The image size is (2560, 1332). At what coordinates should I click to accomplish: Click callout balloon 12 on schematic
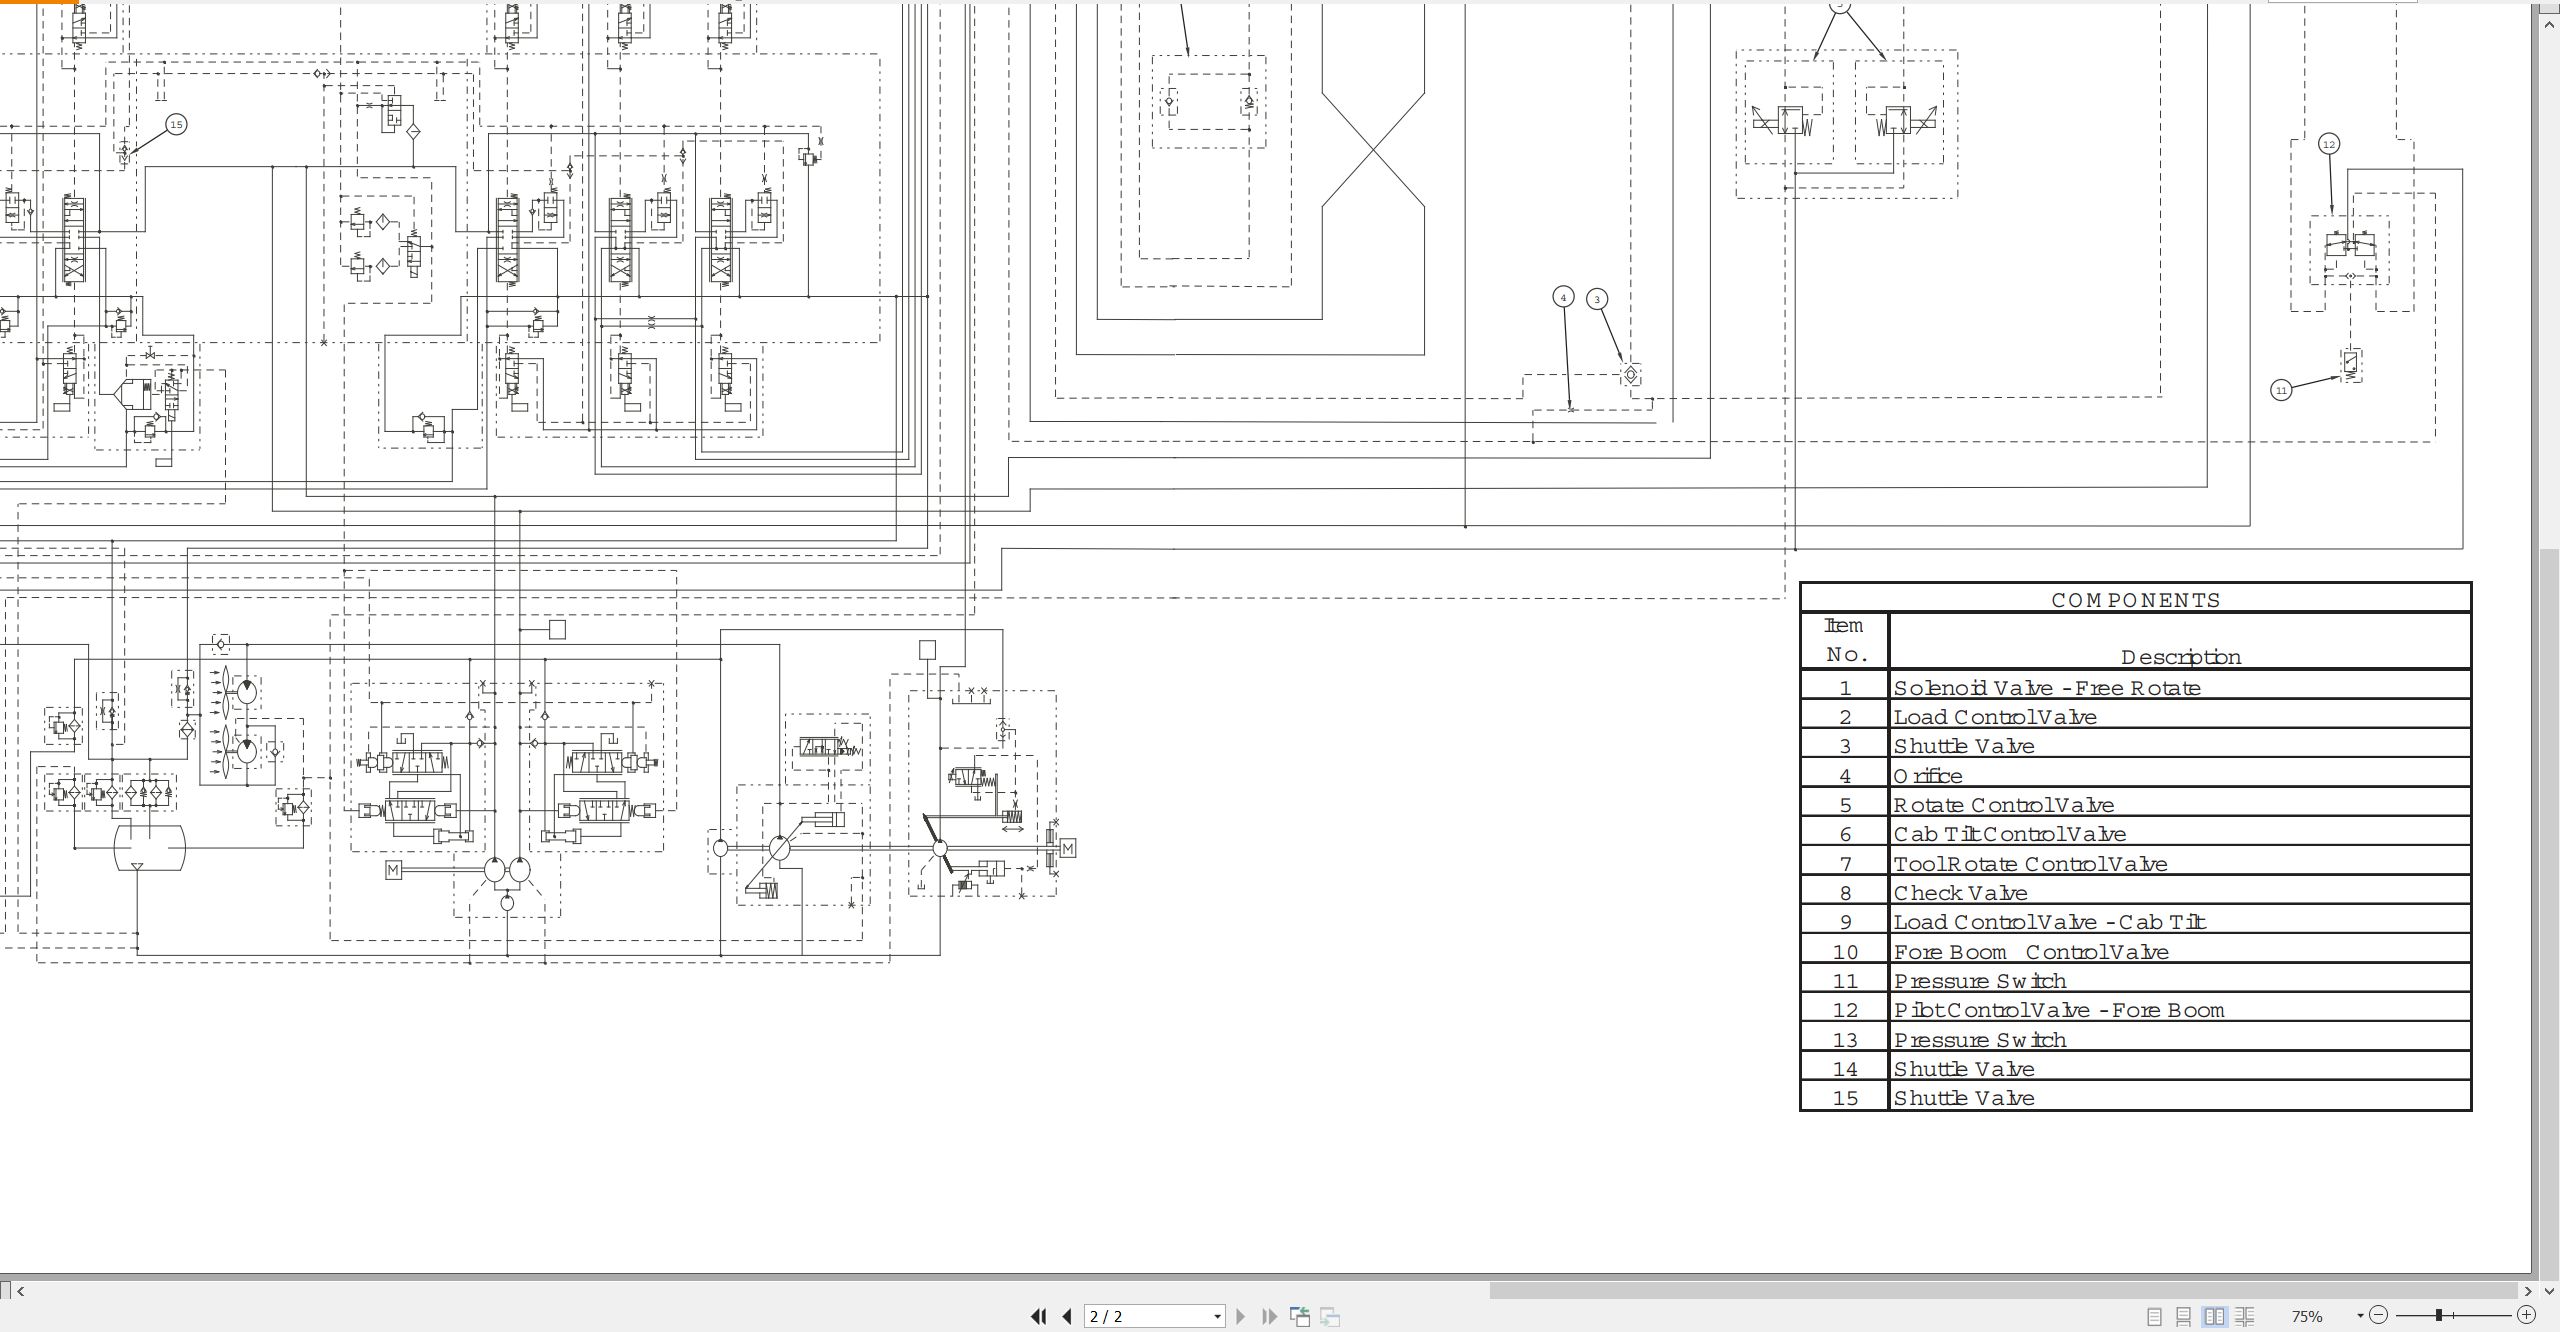pos(2329,144)
